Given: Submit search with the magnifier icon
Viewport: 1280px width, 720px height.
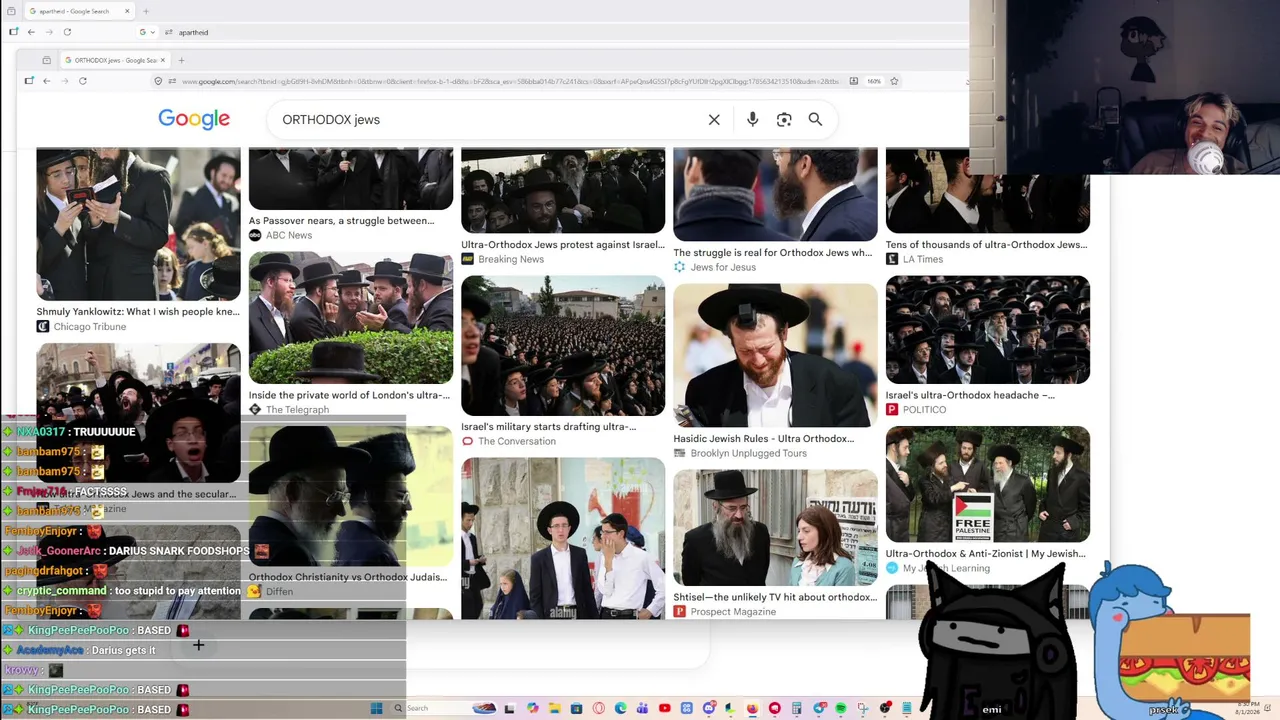Looking at the screenshot, I should [x=815, y=120].
